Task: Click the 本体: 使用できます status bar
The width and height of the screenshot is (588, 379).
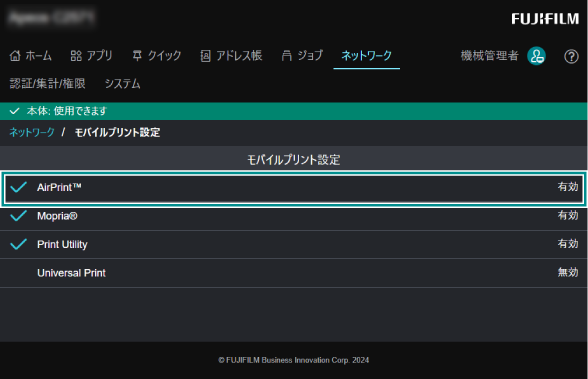Action: [293, 111]
